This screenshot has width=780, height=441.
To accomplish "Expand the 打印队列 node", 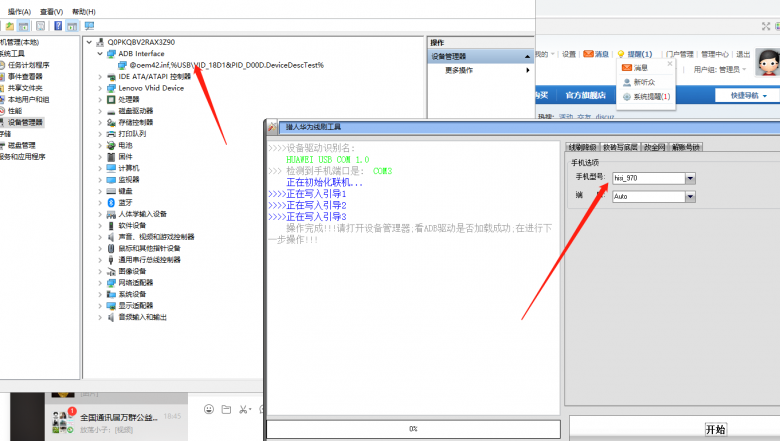I will (x=100, y=134).
